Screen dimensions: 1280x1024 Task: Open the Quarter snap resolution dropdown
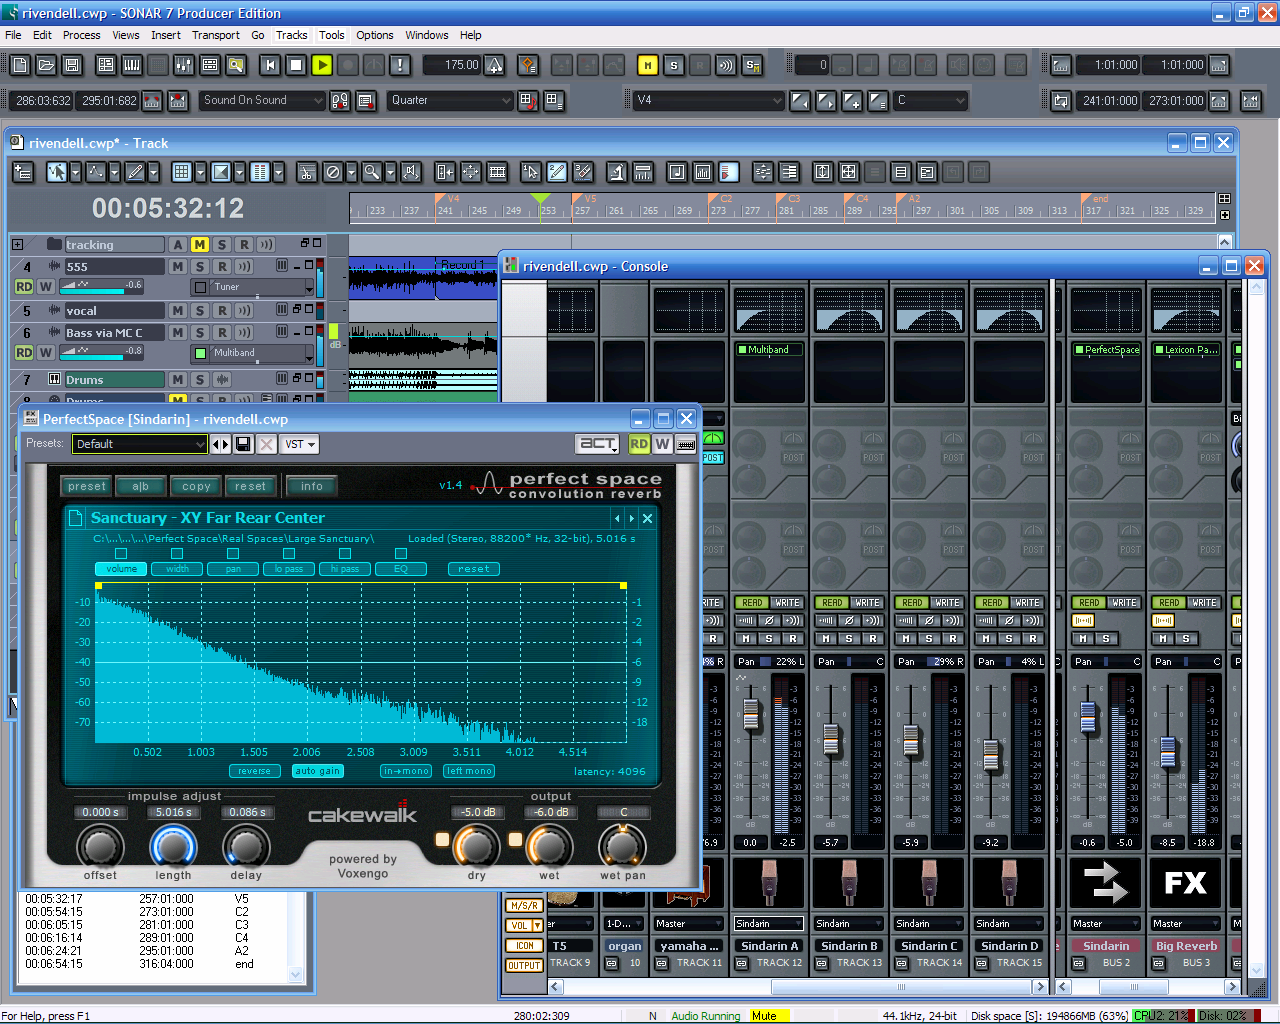click(x=451, y=101)
